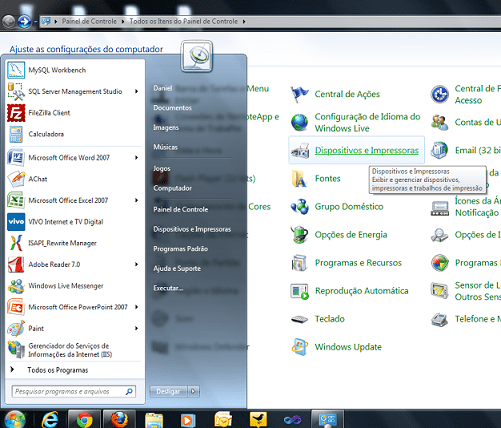
Task: Click Windows Update icon
Action: pyautogui.click(x=299, y=347)
